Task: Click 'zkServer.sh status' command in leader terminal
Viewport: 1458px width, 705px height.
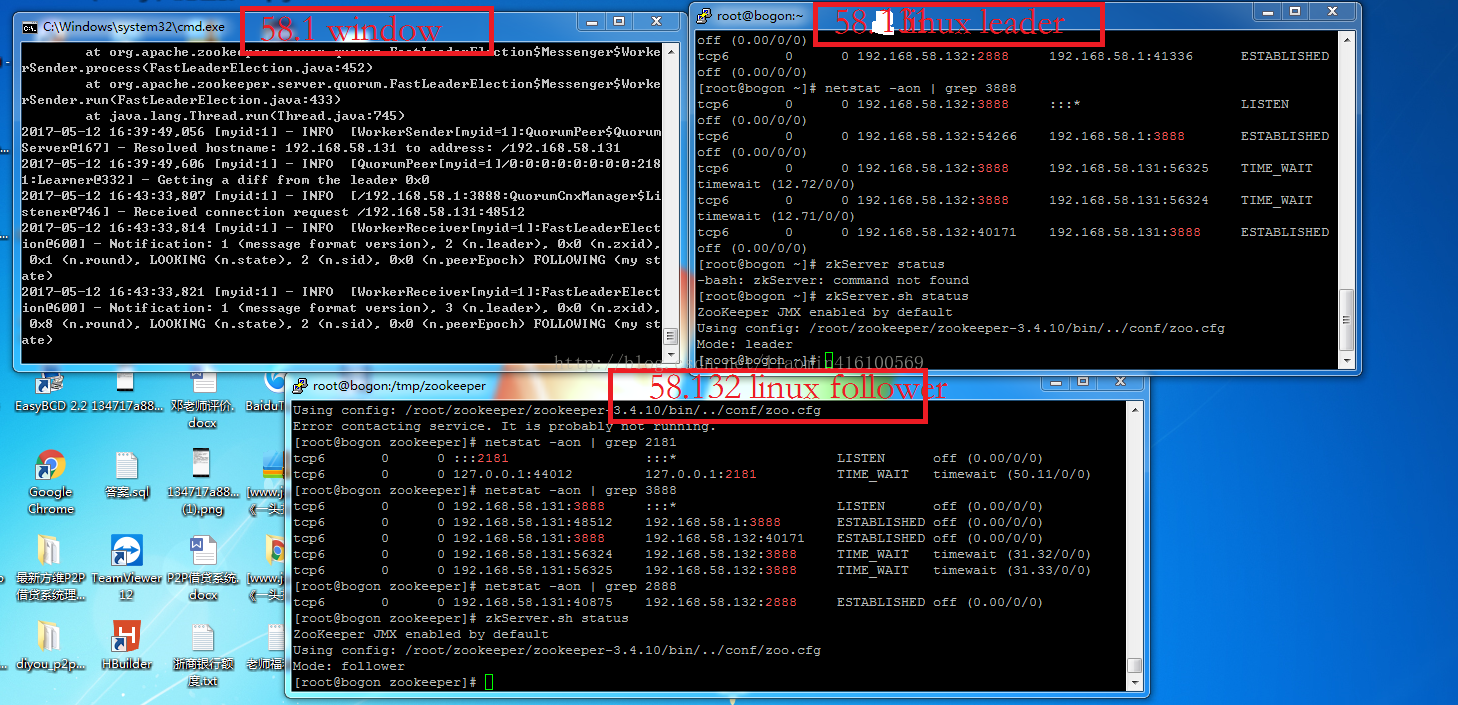Action: [897, 296]
